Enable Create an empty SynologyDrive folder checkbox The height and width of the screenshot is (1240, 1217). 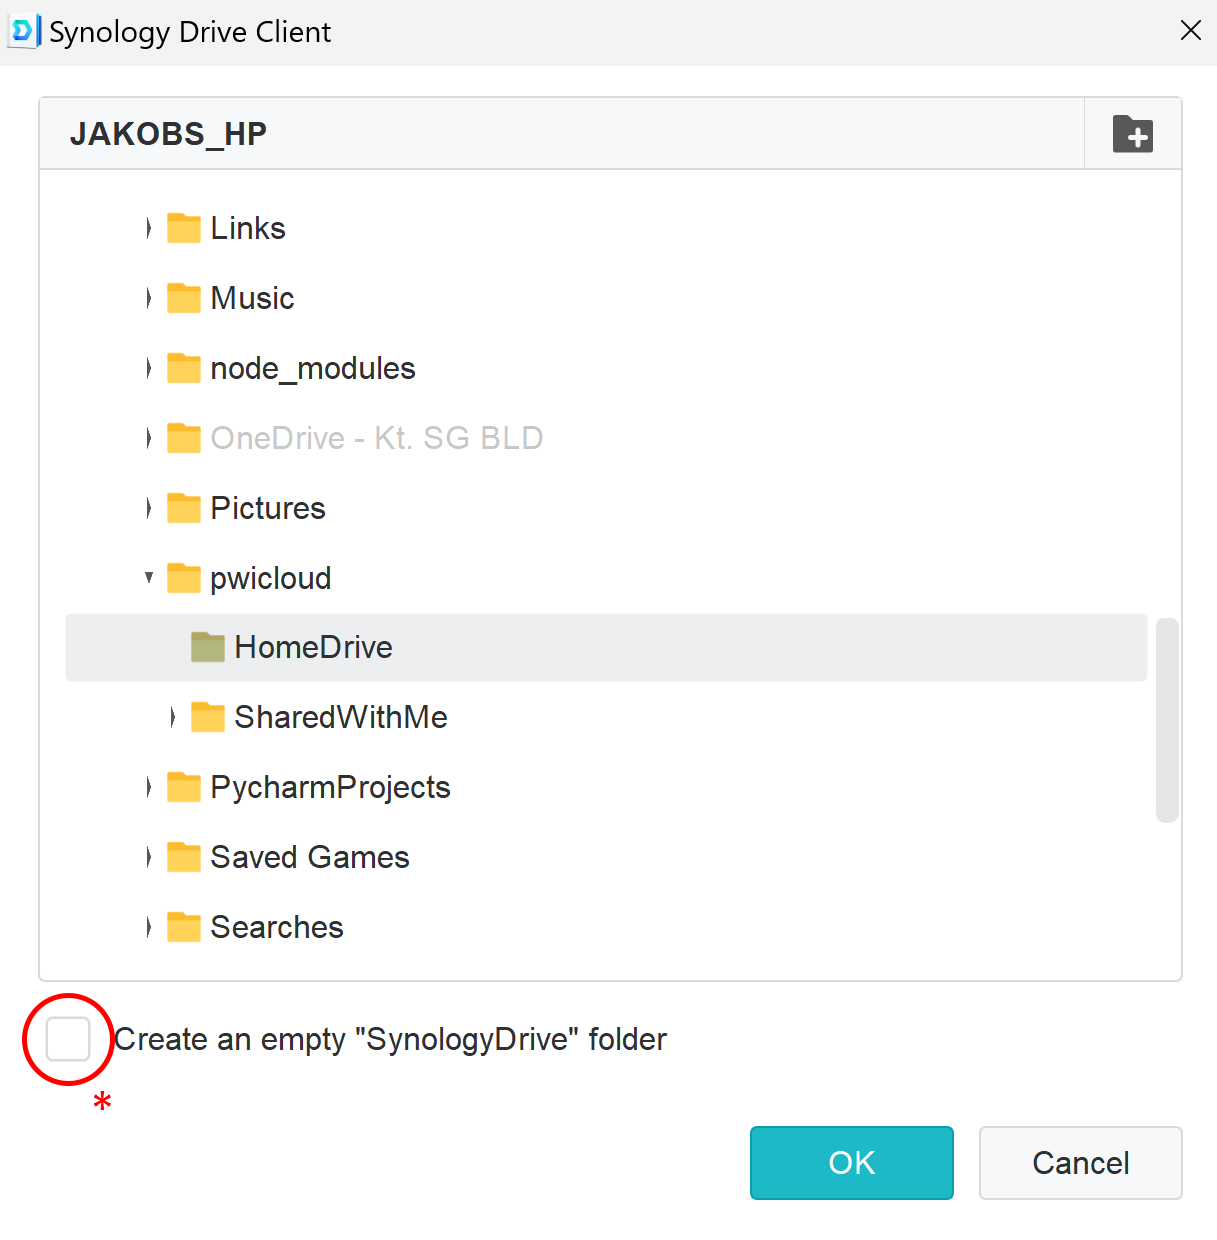click(x=68, y=1039)
